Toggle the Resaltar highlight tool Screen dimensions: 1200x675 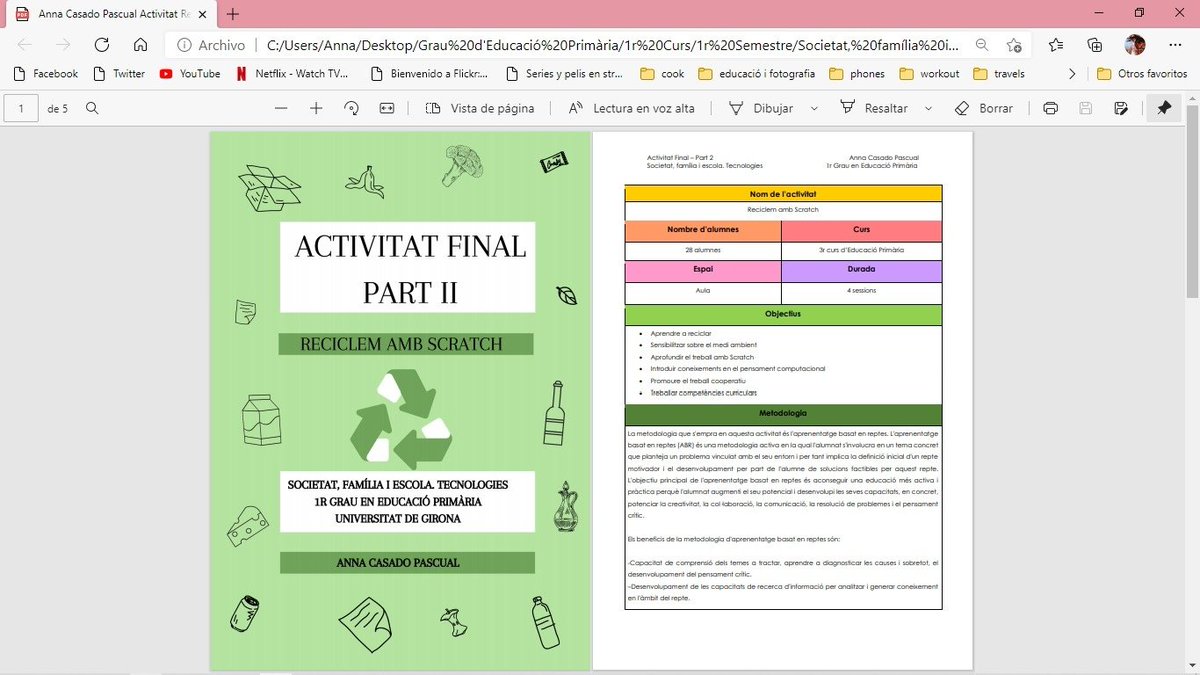click(x=873, y=108)
